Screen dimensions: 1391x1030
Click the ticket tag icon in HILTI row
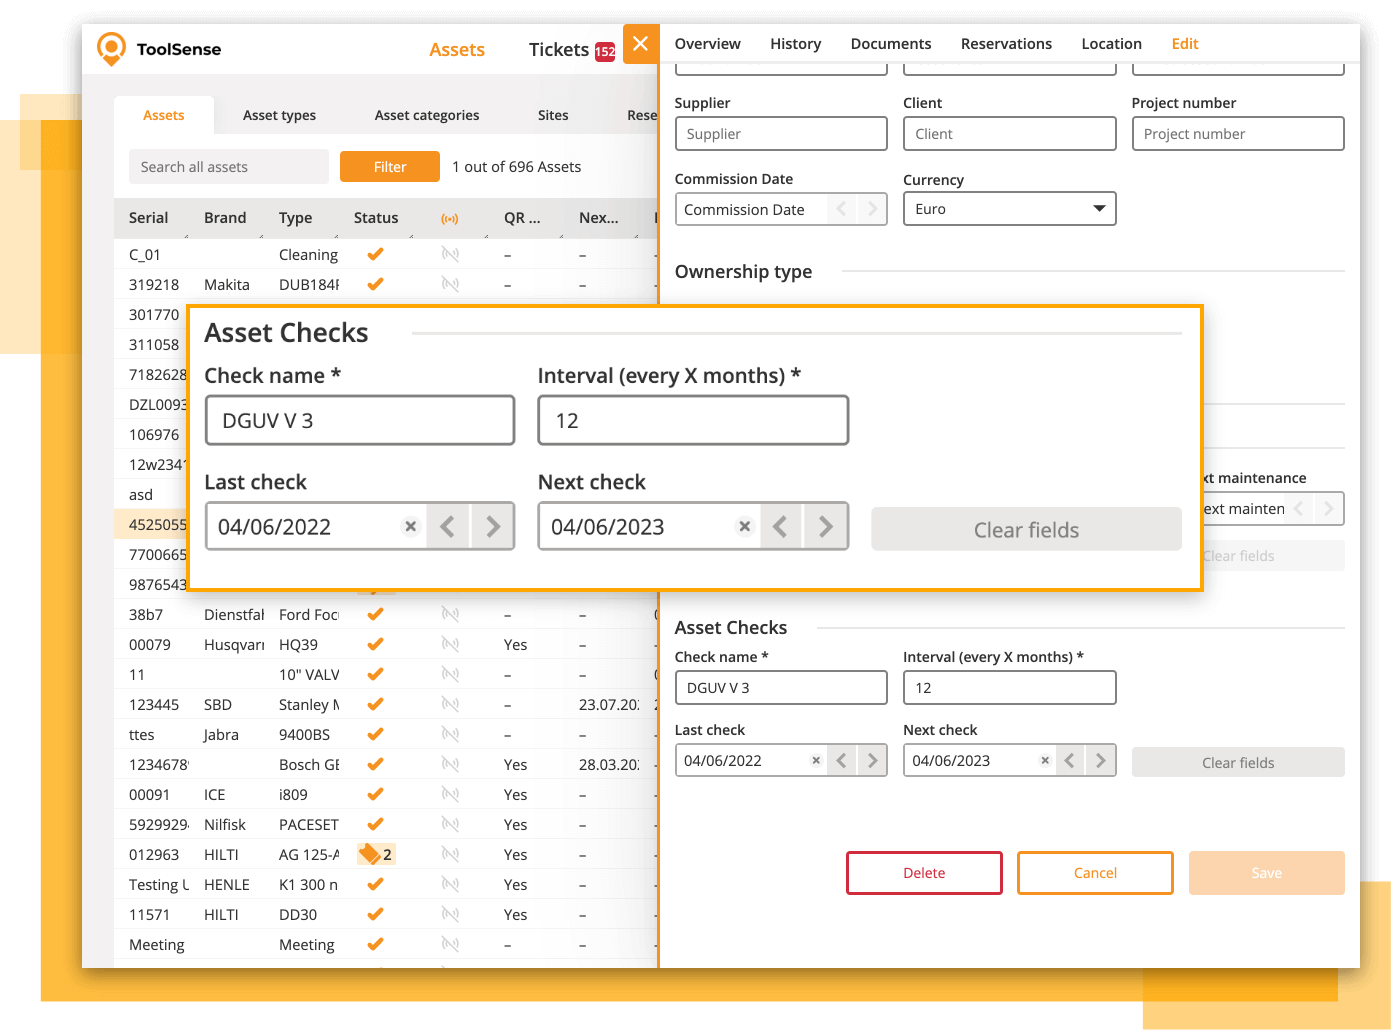370,854
